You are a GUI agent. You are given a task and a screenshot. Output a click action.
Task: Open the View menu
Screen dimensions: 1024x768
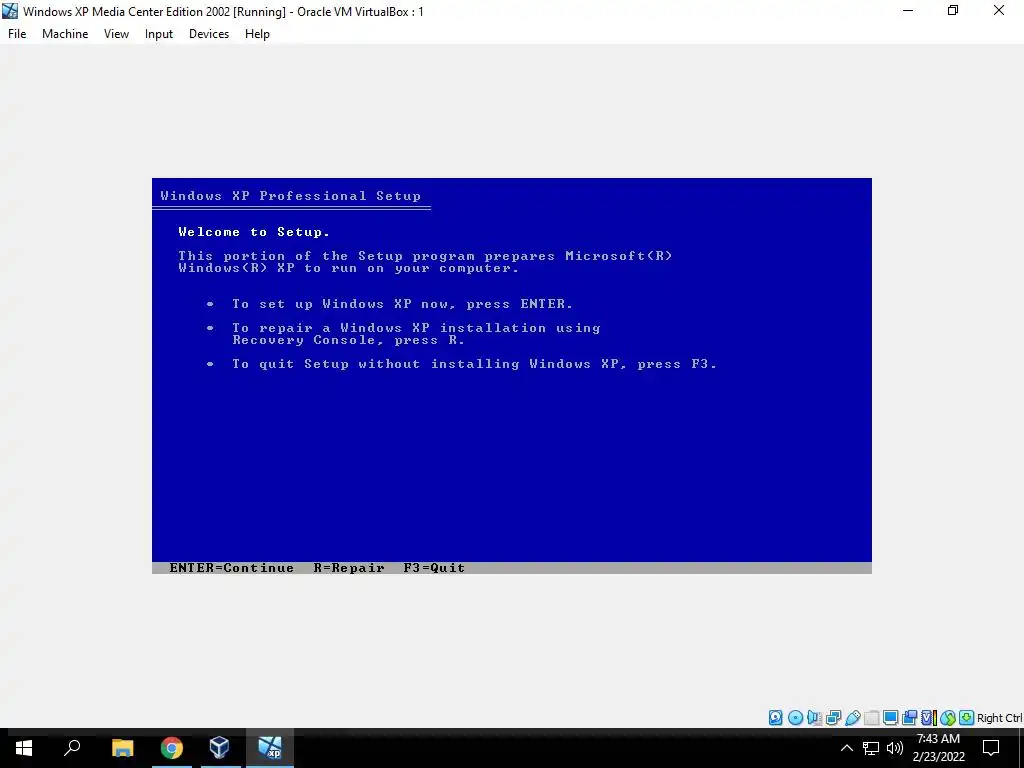(116, 34)
